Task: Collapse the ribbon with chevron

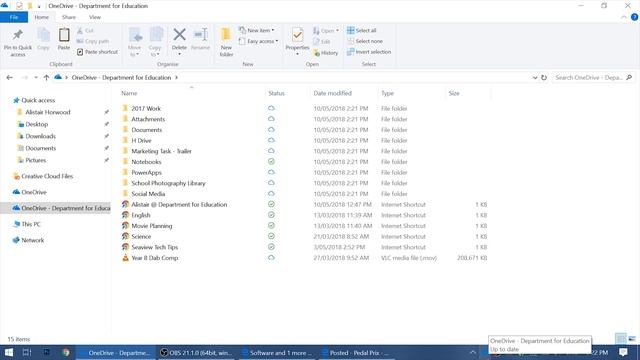Action: click(624, 17)
